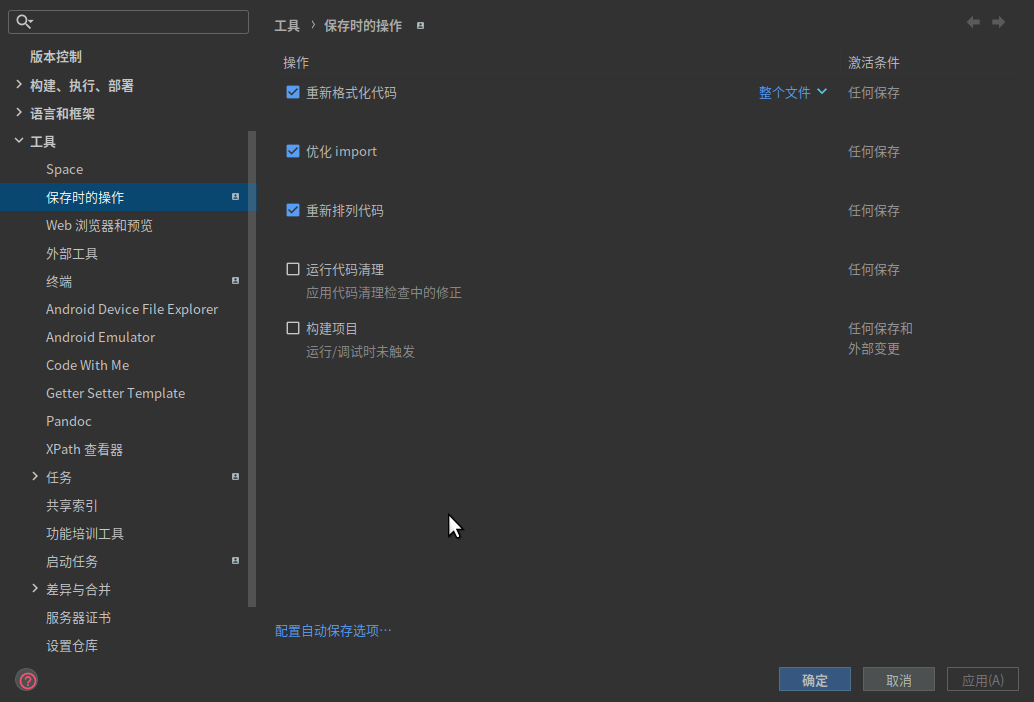1034x702 pixels.
Task: Open Getter Setter Template settings
Action: click(x=115, y=394)
